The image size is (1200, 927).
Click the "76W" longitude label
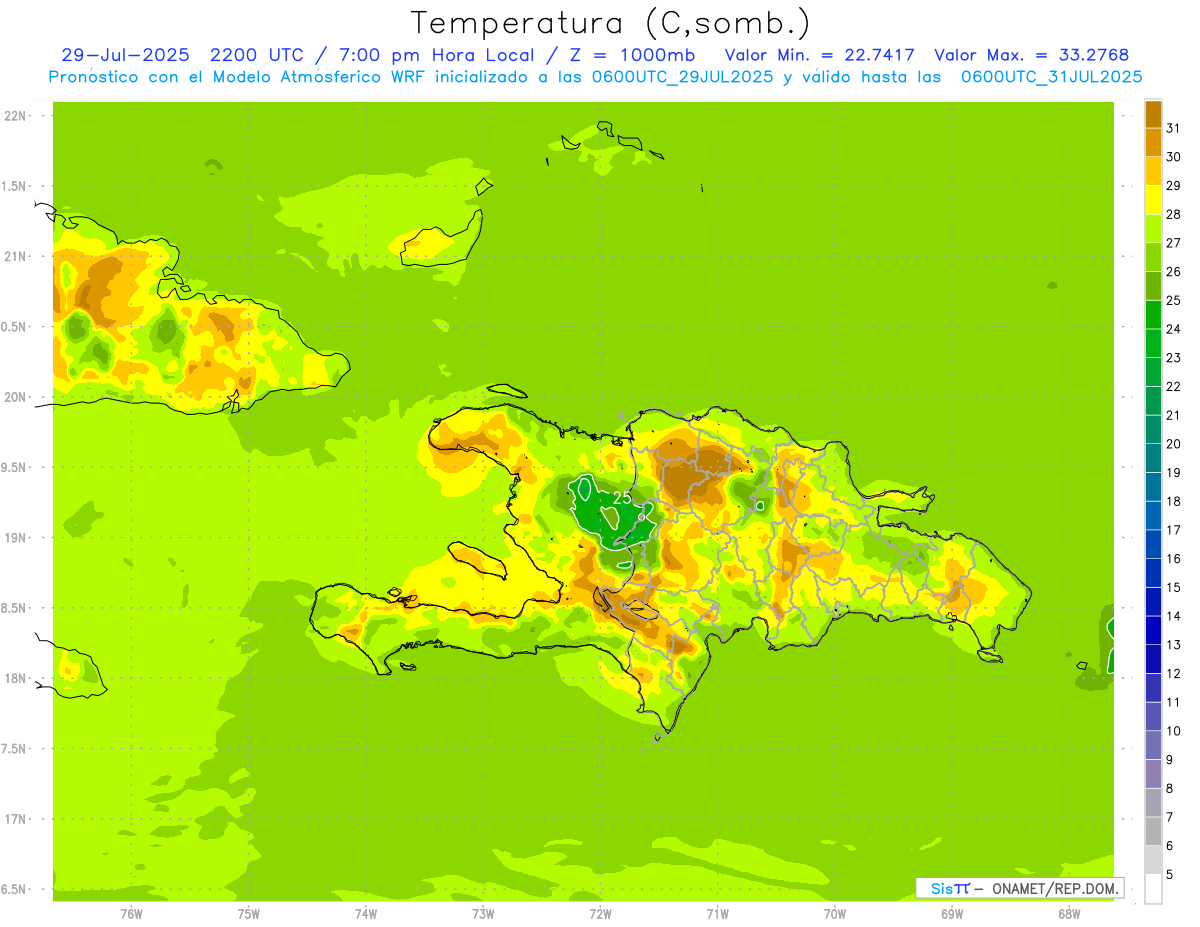click(x=131, y=913)
